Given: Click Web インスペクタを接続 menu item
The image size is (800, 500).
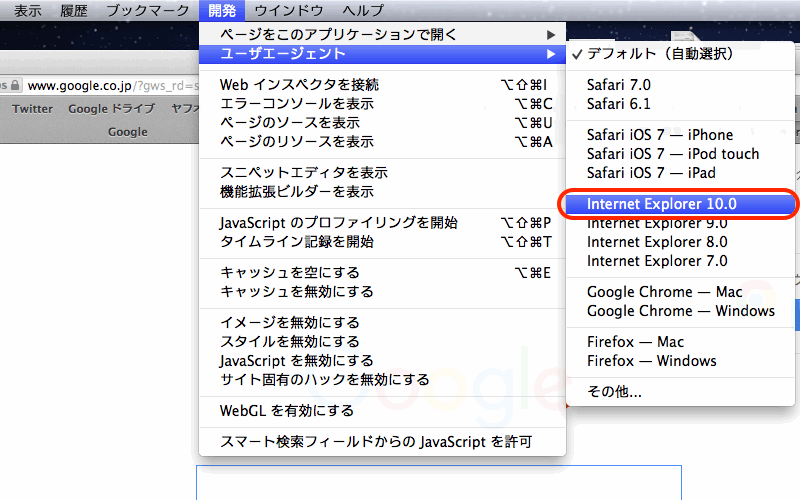Looking at the screenshot, I should click(x=300, y=85).
